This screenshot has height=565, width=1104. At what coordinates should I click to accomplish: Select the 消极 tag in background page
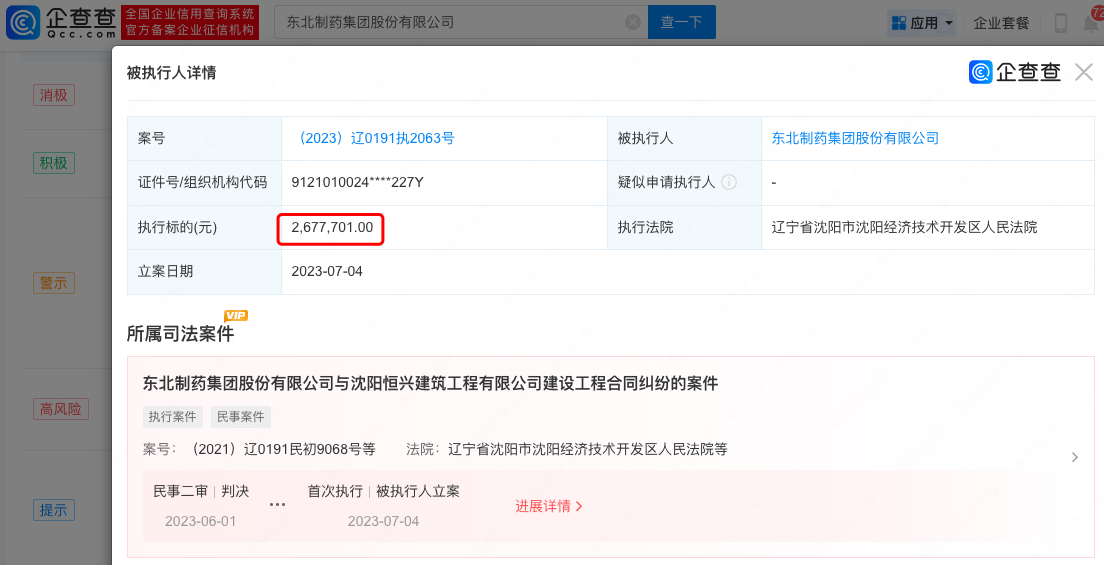pyautogui.click(x=54, y=95)
